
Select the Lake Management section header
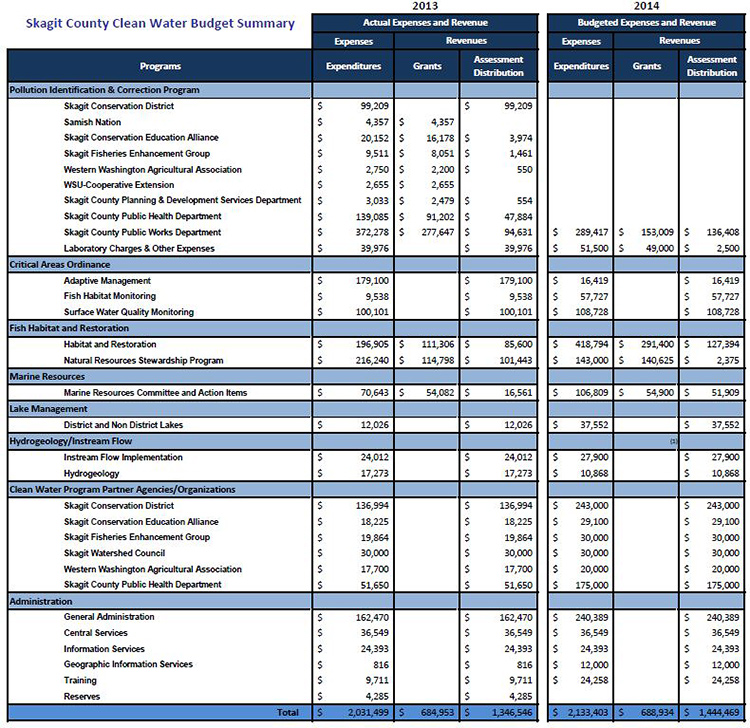pyautogui.click(x=51, y=409)
